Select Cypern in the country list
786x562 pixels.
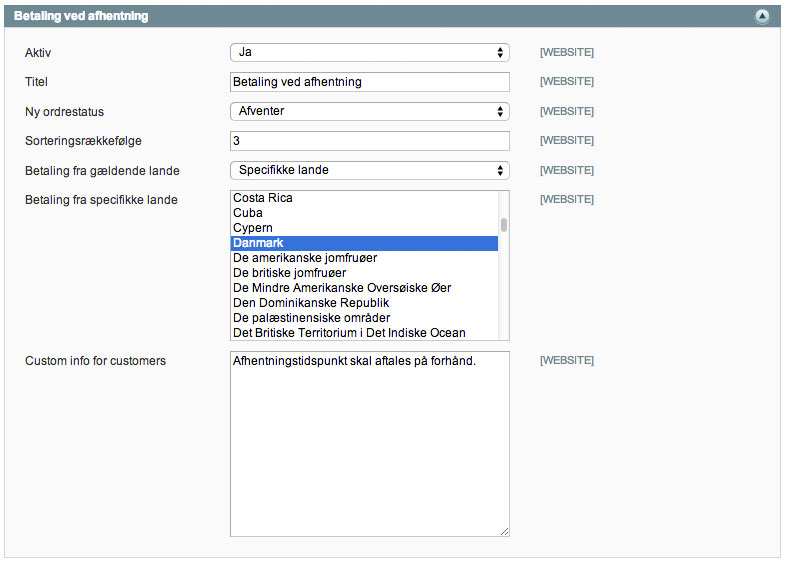tap(364, 228)
